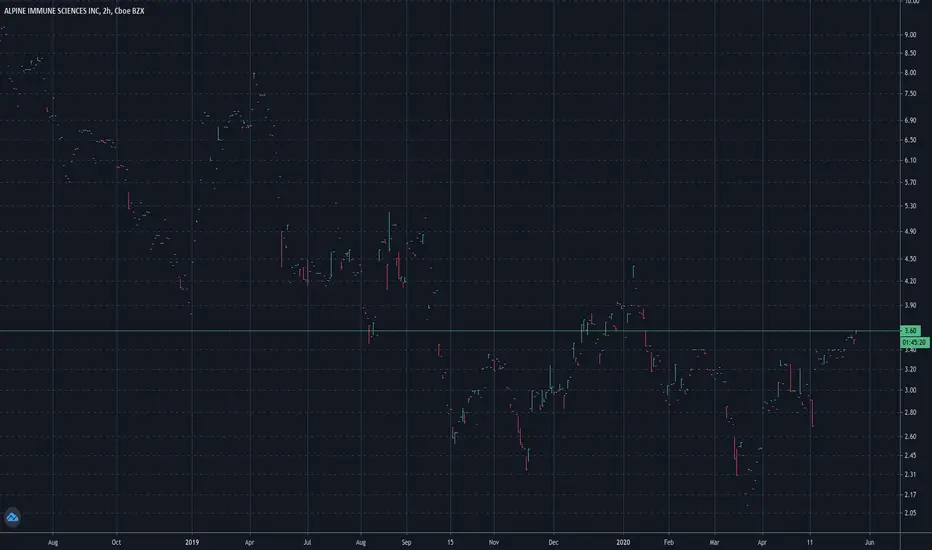This screenshot has height=550, width=932.
Task: Click the 2.05 price axis label
Action: [x=910, y=513]
